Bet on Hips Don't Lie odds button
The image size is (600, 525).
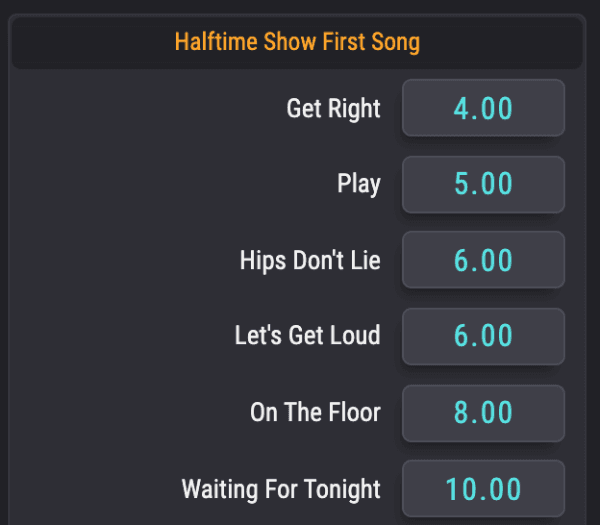[483, 260]
